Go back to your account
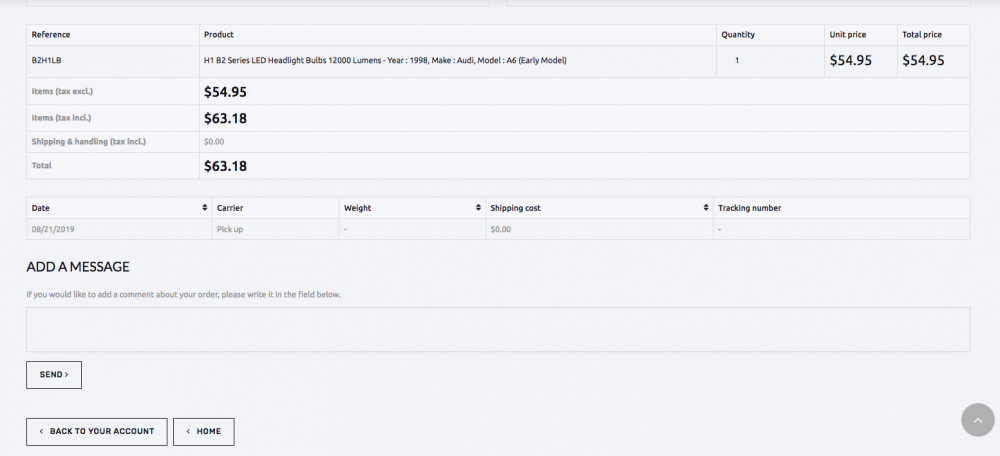 97,432
